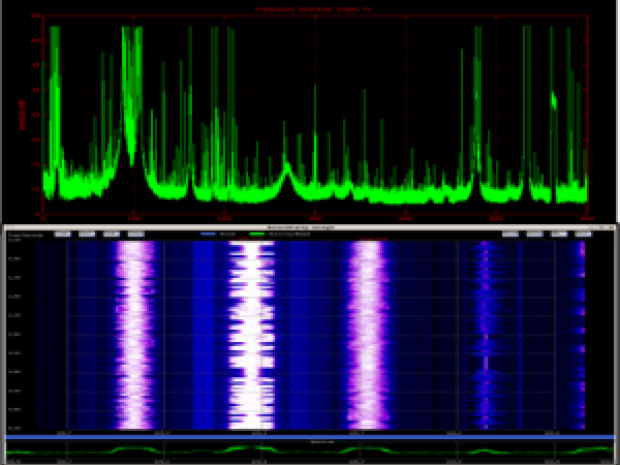The image size is (620, 465).
Task: Click the blue horizontal bar below the waterfall
Action: pyautogui.click(x=308, y=437)
